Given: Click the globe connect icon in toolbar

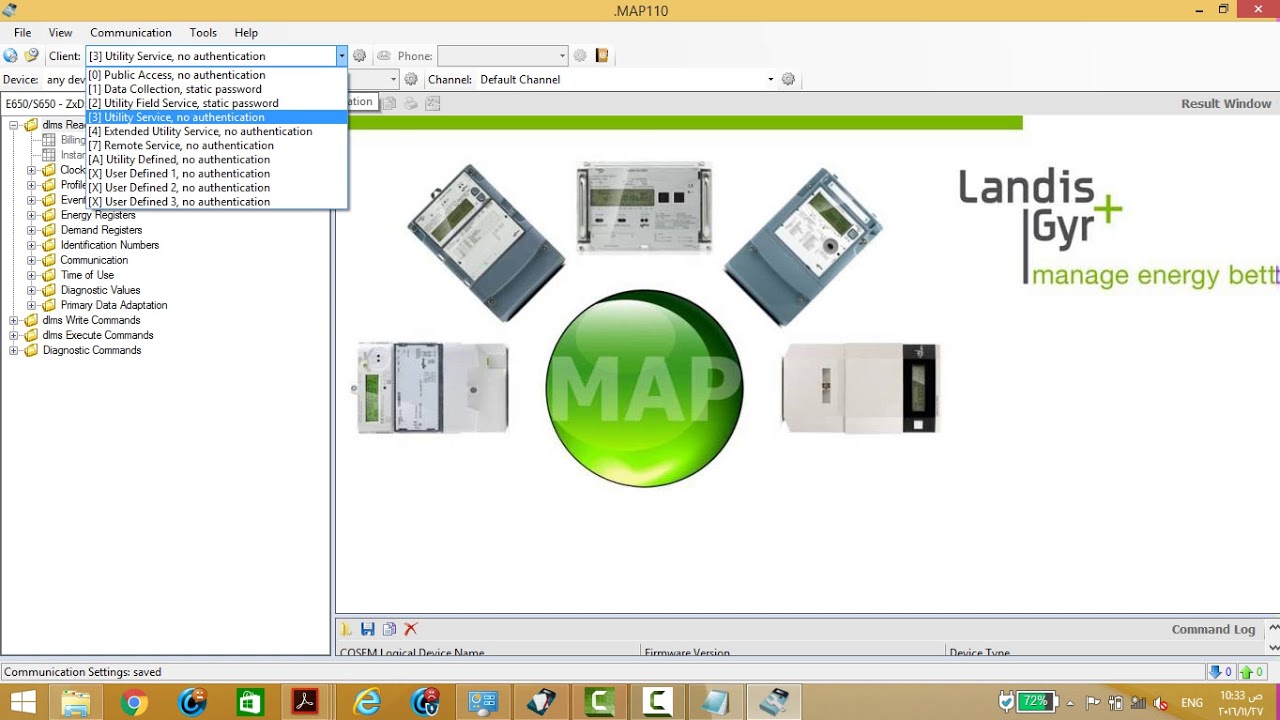Looking at the screenshot, I should tap(11, 56).
